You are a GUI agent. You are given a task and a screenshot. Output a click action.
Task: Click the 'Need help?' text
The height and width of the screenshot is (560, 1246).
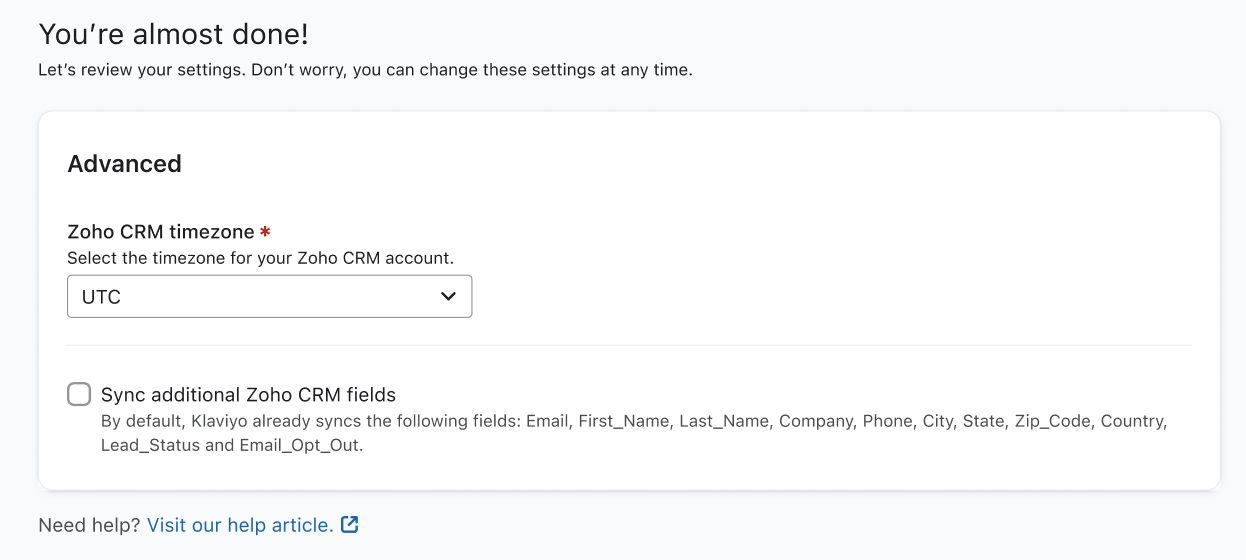coord(89,525)
